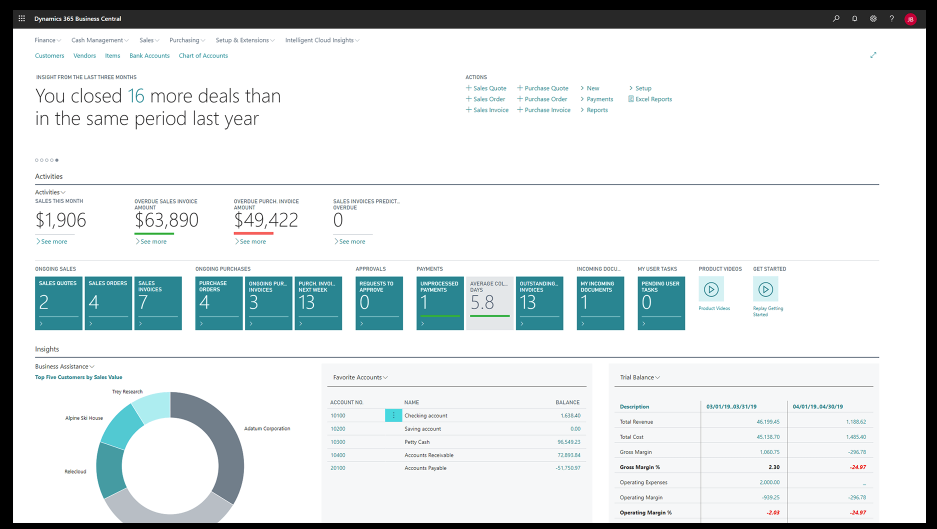Screen dimensions: 937x529
Task: Expand the Business Assistance dropdown
Action: pos(65,366)
